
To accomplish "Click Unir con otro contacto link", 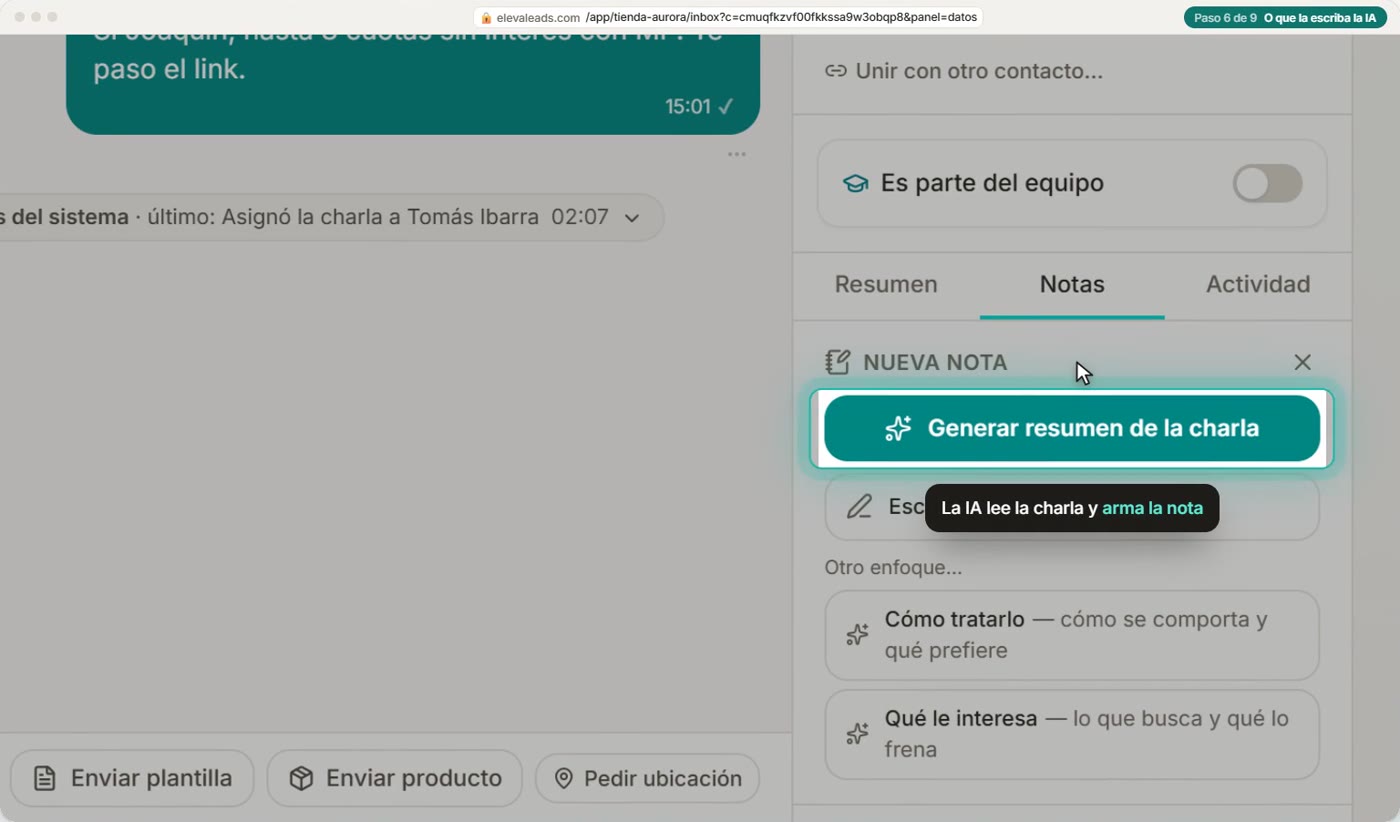I will (x=964, y=71).
